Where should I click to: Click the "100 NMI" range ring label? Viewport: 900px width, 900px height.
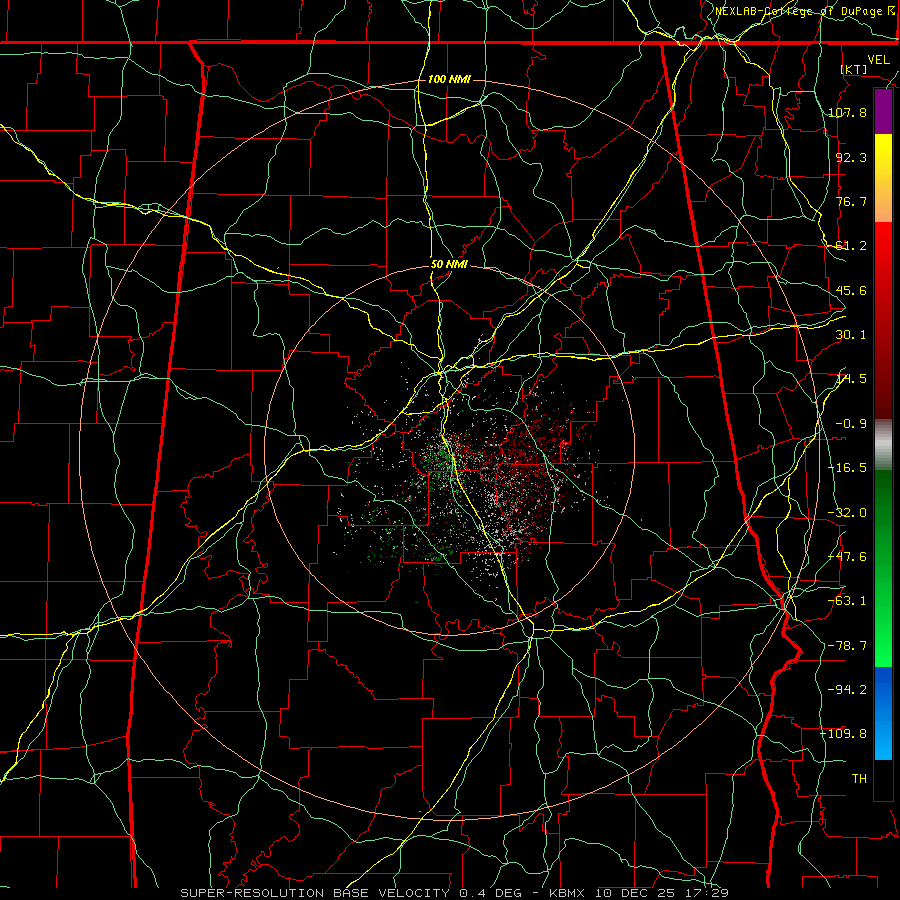449,79
